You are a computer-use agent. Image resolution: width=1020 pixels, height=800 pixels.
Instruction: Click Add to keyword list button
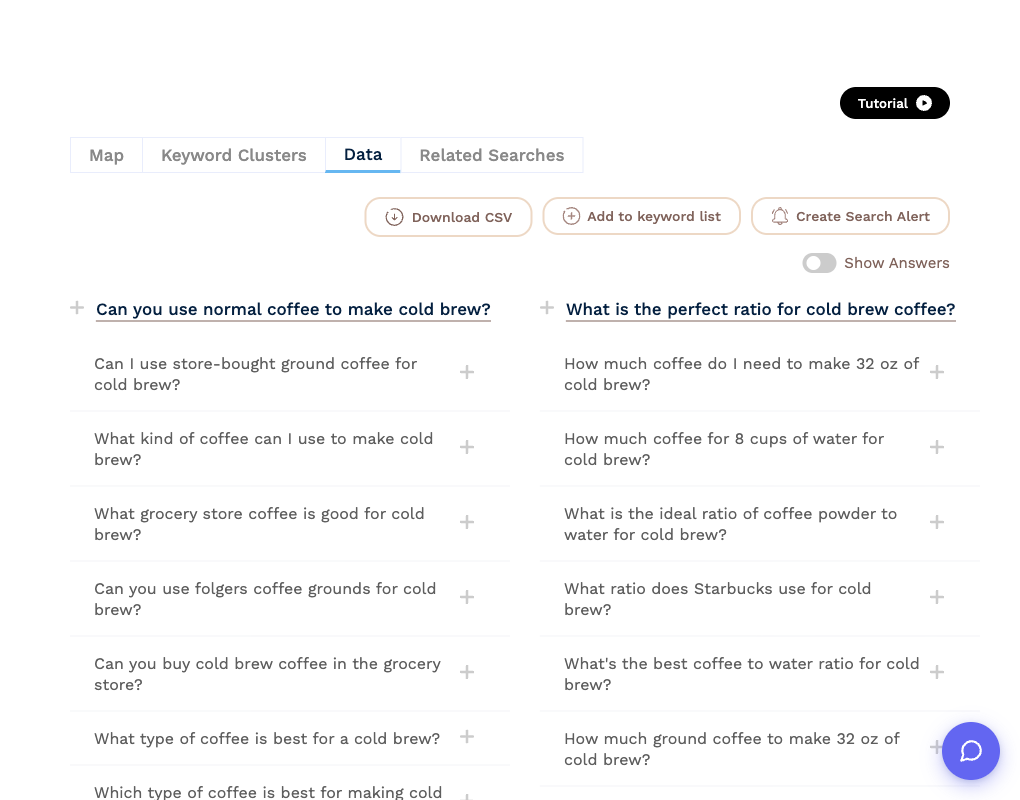[x=641, y=217]
